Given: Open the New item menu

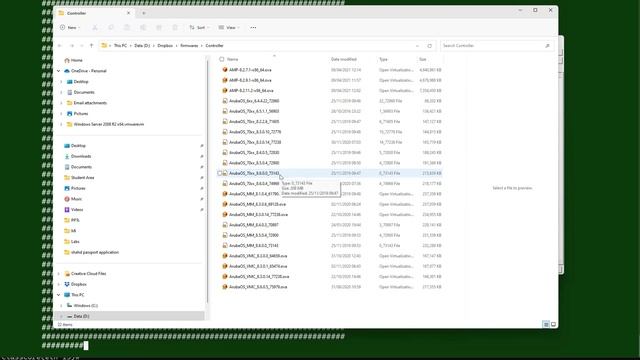Looking at the screenshot, I should coord(70,27).
